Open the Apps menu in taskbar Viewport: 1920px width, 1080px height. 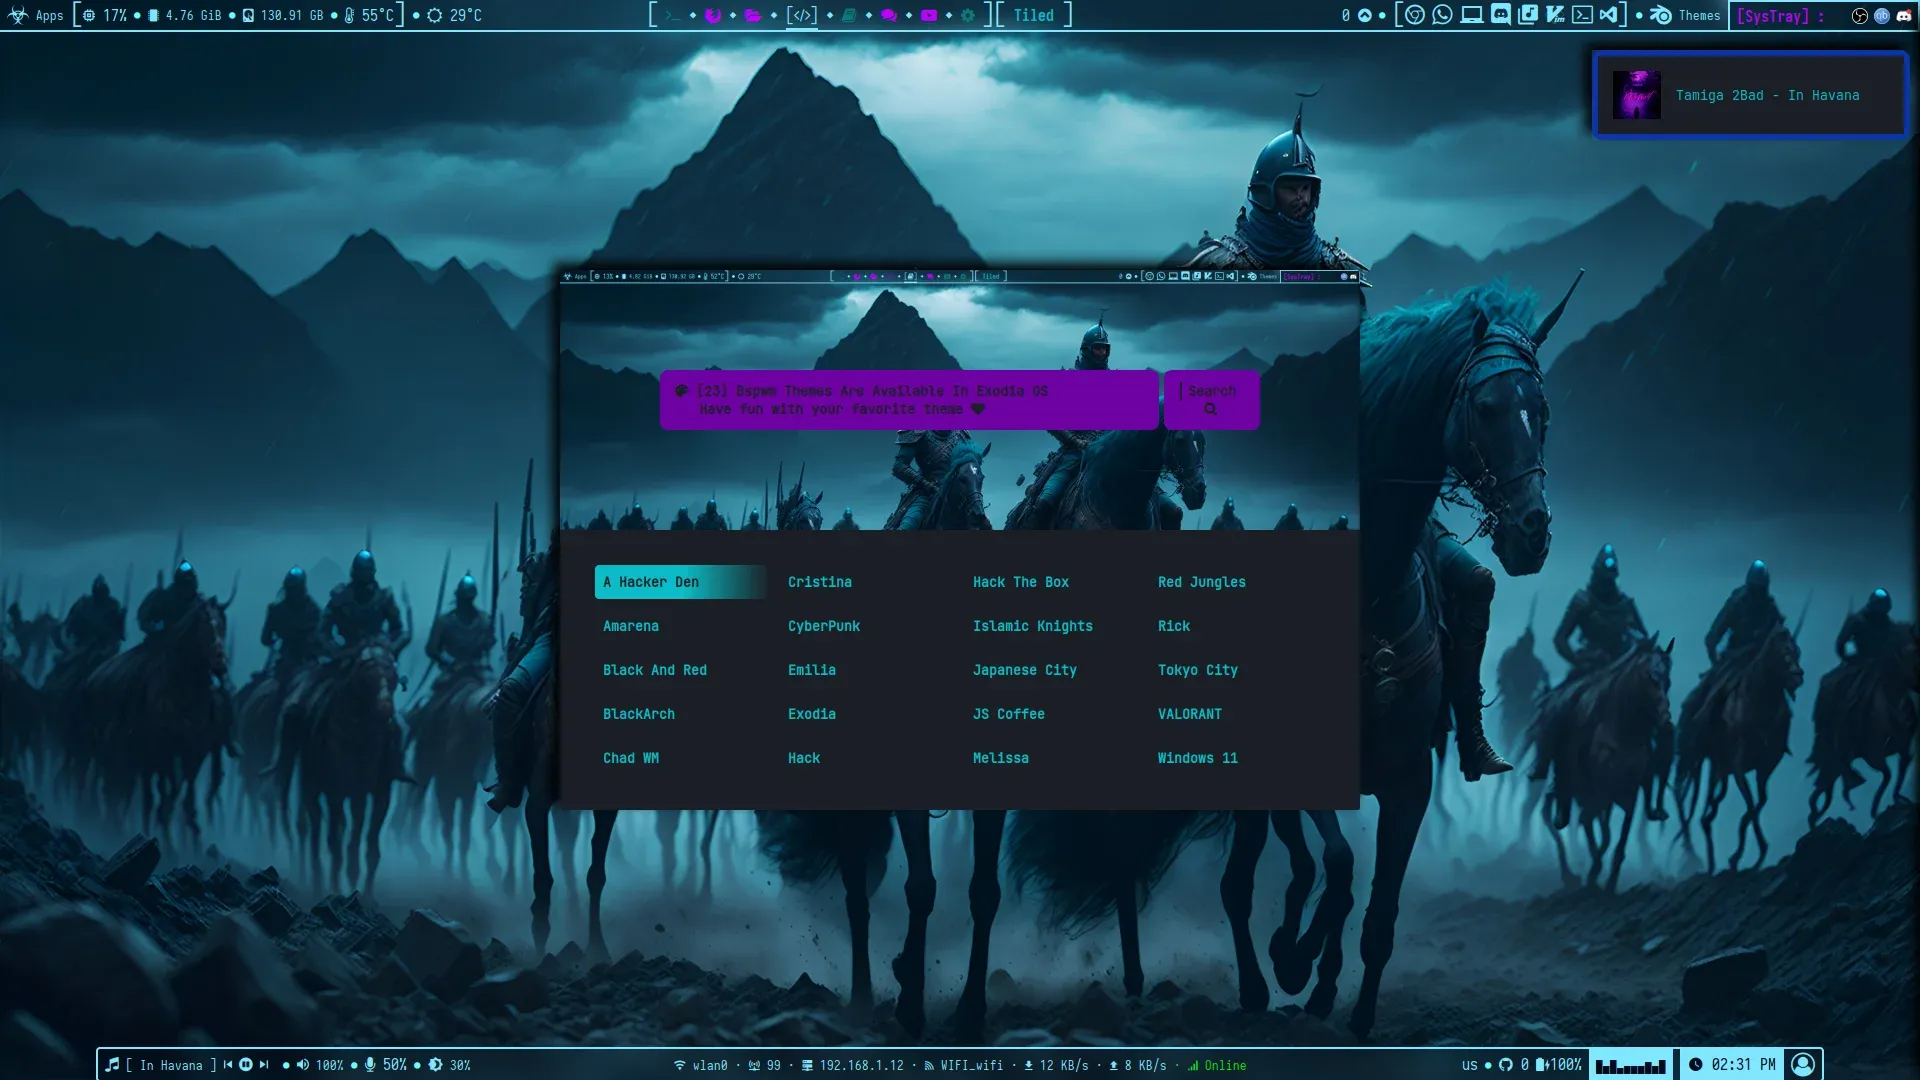click(47, 15)
